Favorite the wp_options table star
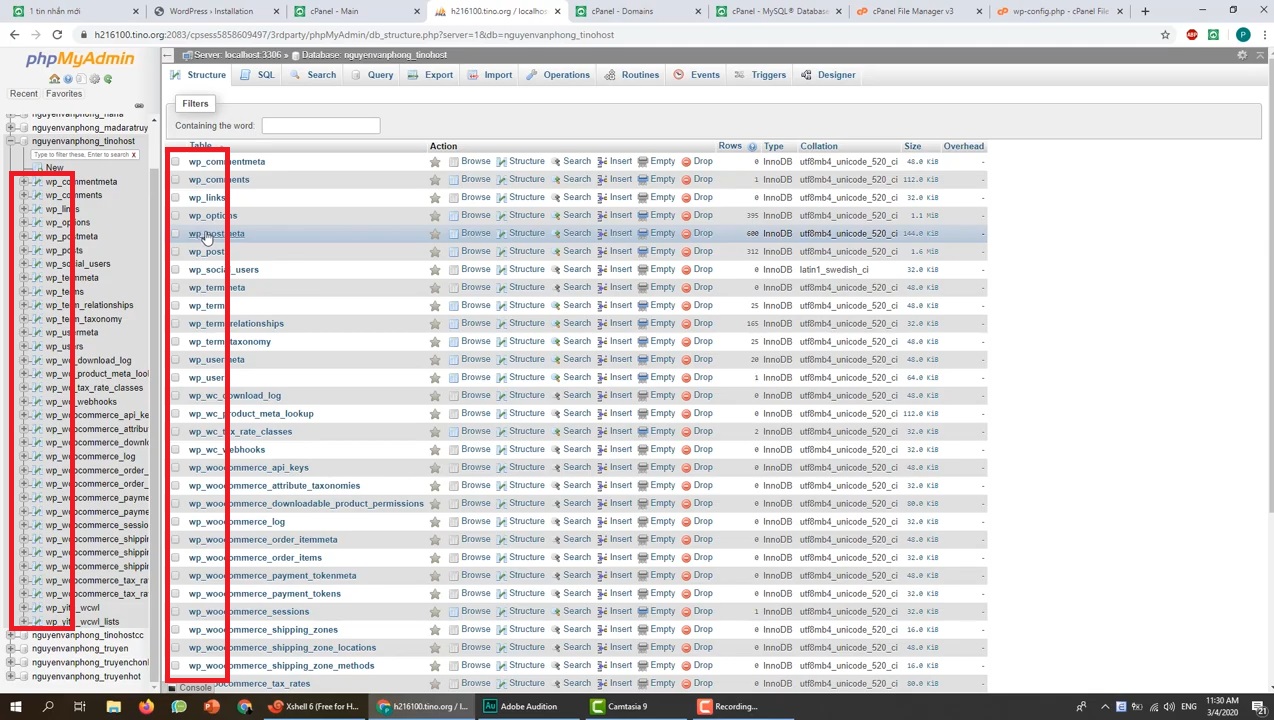 click(435, 216)
